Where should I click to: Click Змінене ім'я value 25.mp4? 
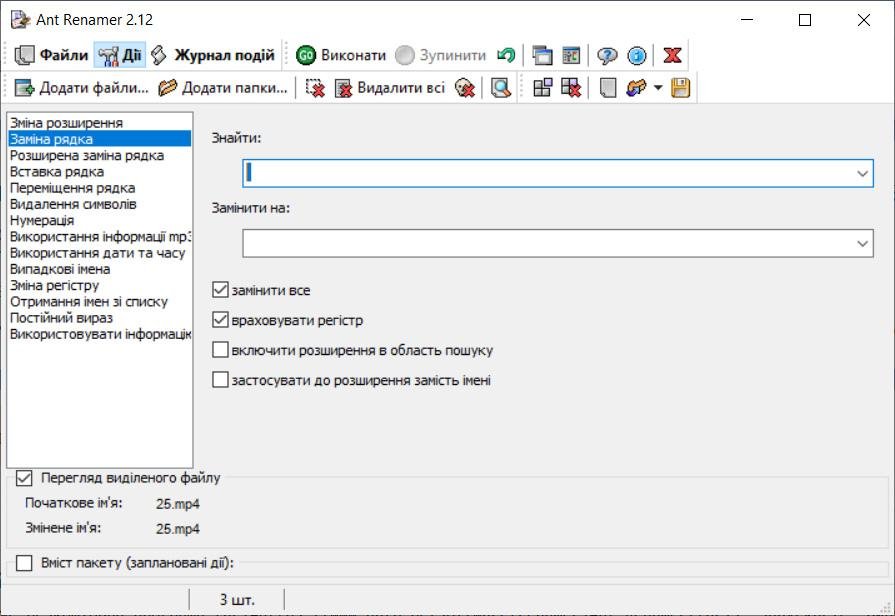[178, 529]
